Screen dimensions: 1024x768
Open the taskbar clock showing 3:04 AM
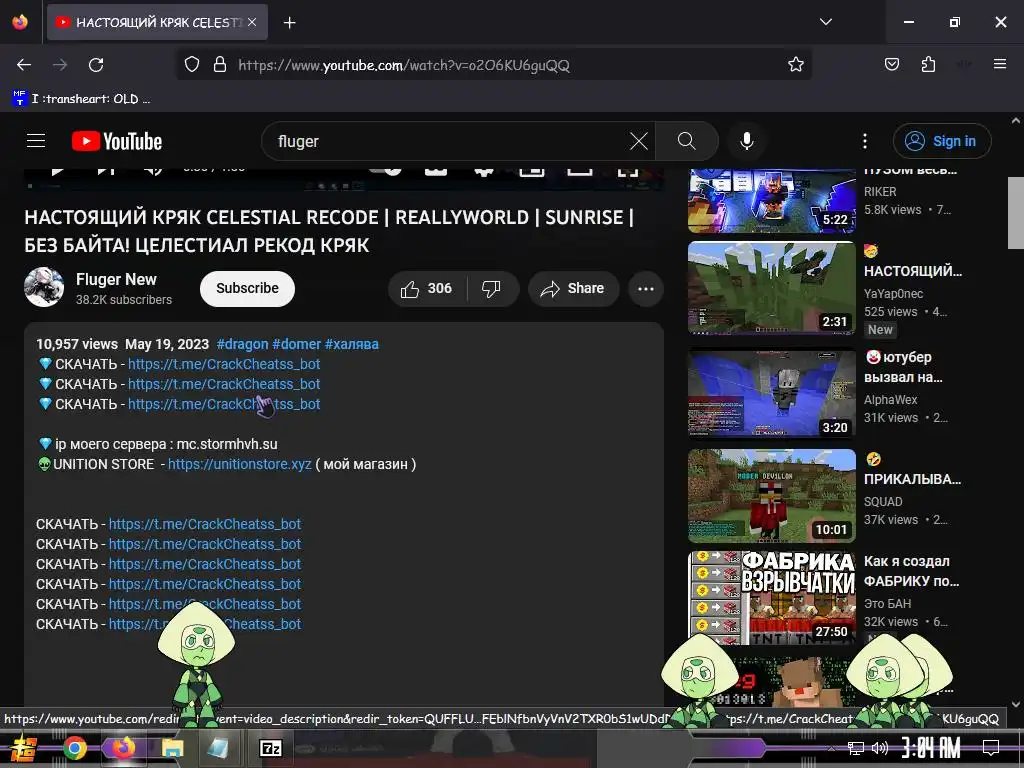click(931, 748)
